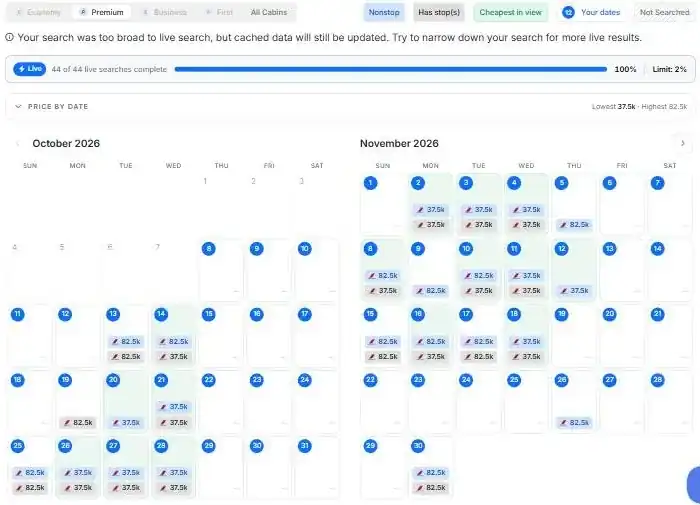Select the November 26 date circle
Image resolution: width=700 pixels, height=505 pixels.
click(x=562, y=380)
